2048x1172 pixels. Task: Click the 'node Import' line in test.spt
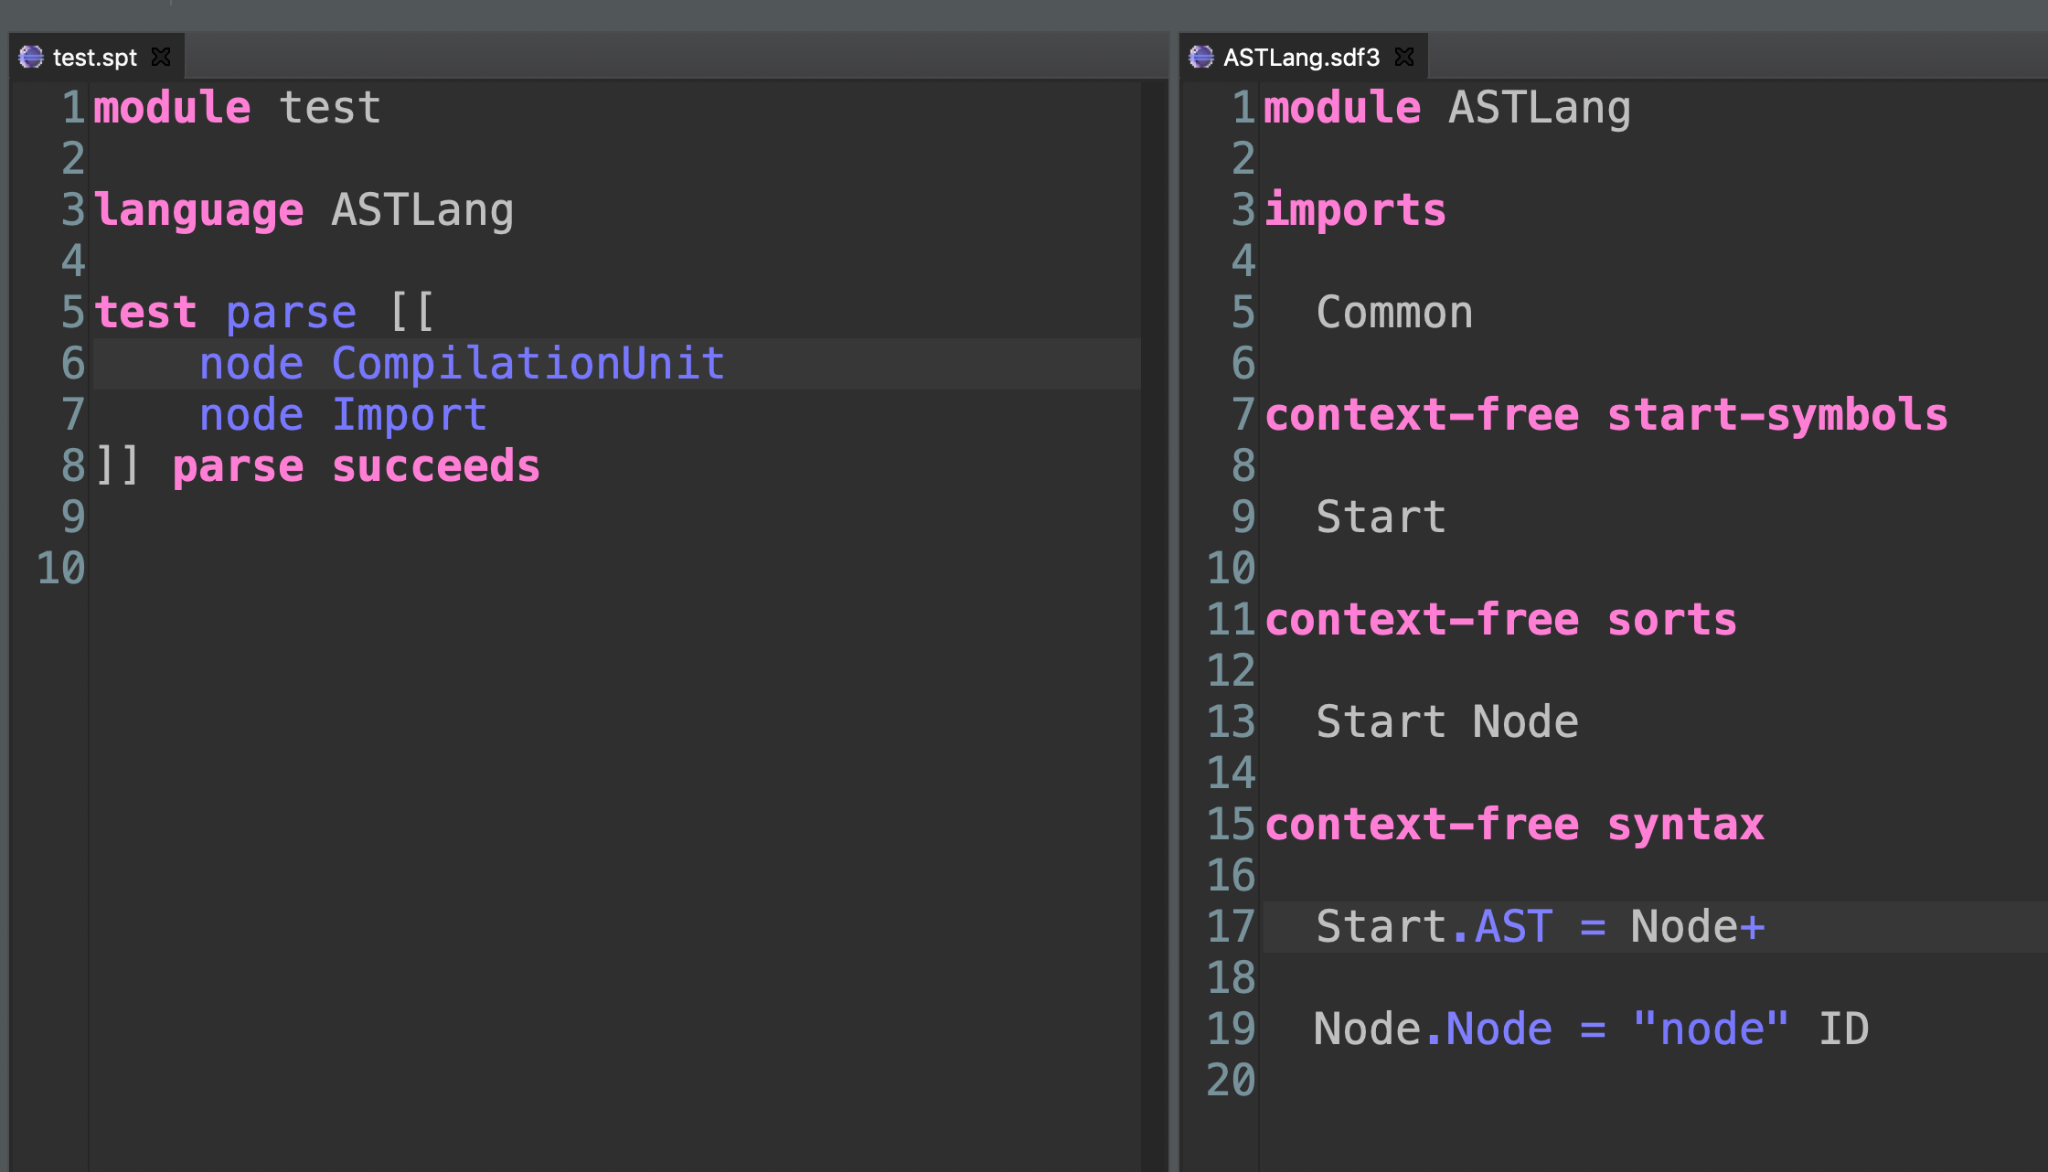click(343, 414)
